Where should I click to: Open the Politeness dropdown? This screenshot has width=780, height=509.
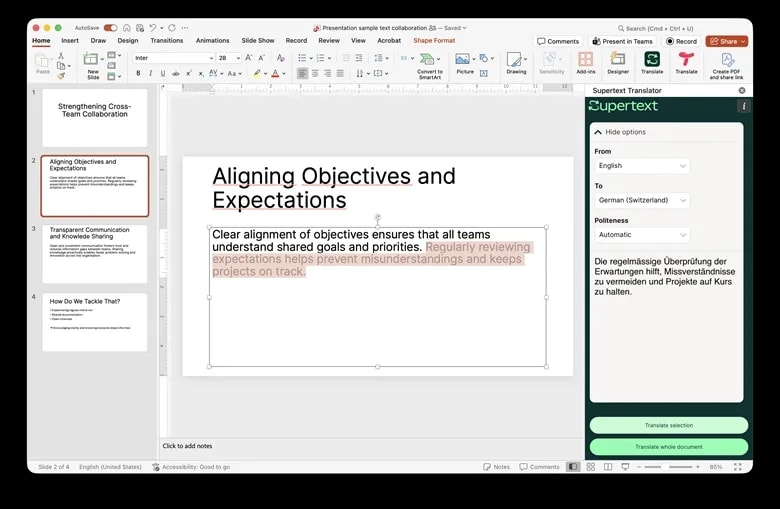click(642, 234)
